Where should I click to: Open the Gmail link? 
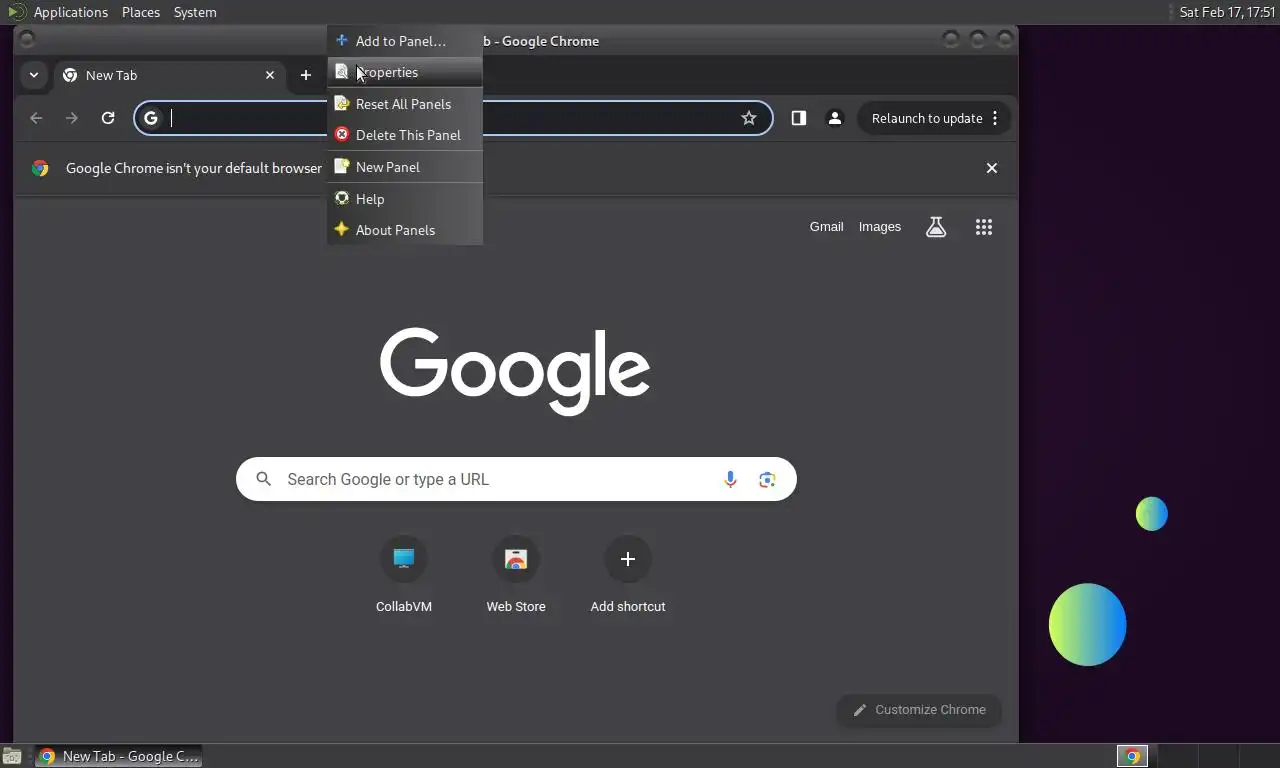pyautogui.click(x=827, y=227)
